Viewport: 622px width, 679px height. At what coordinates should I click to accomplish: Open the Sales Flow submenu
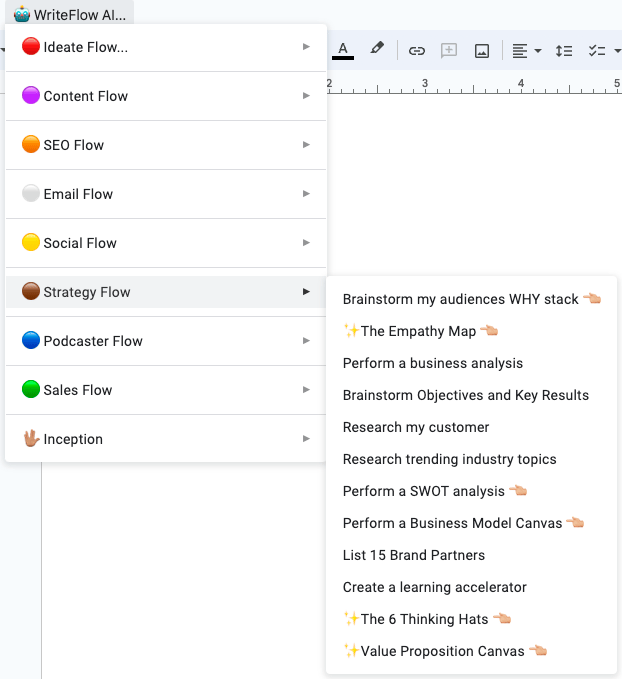click(x=166, y=390)
